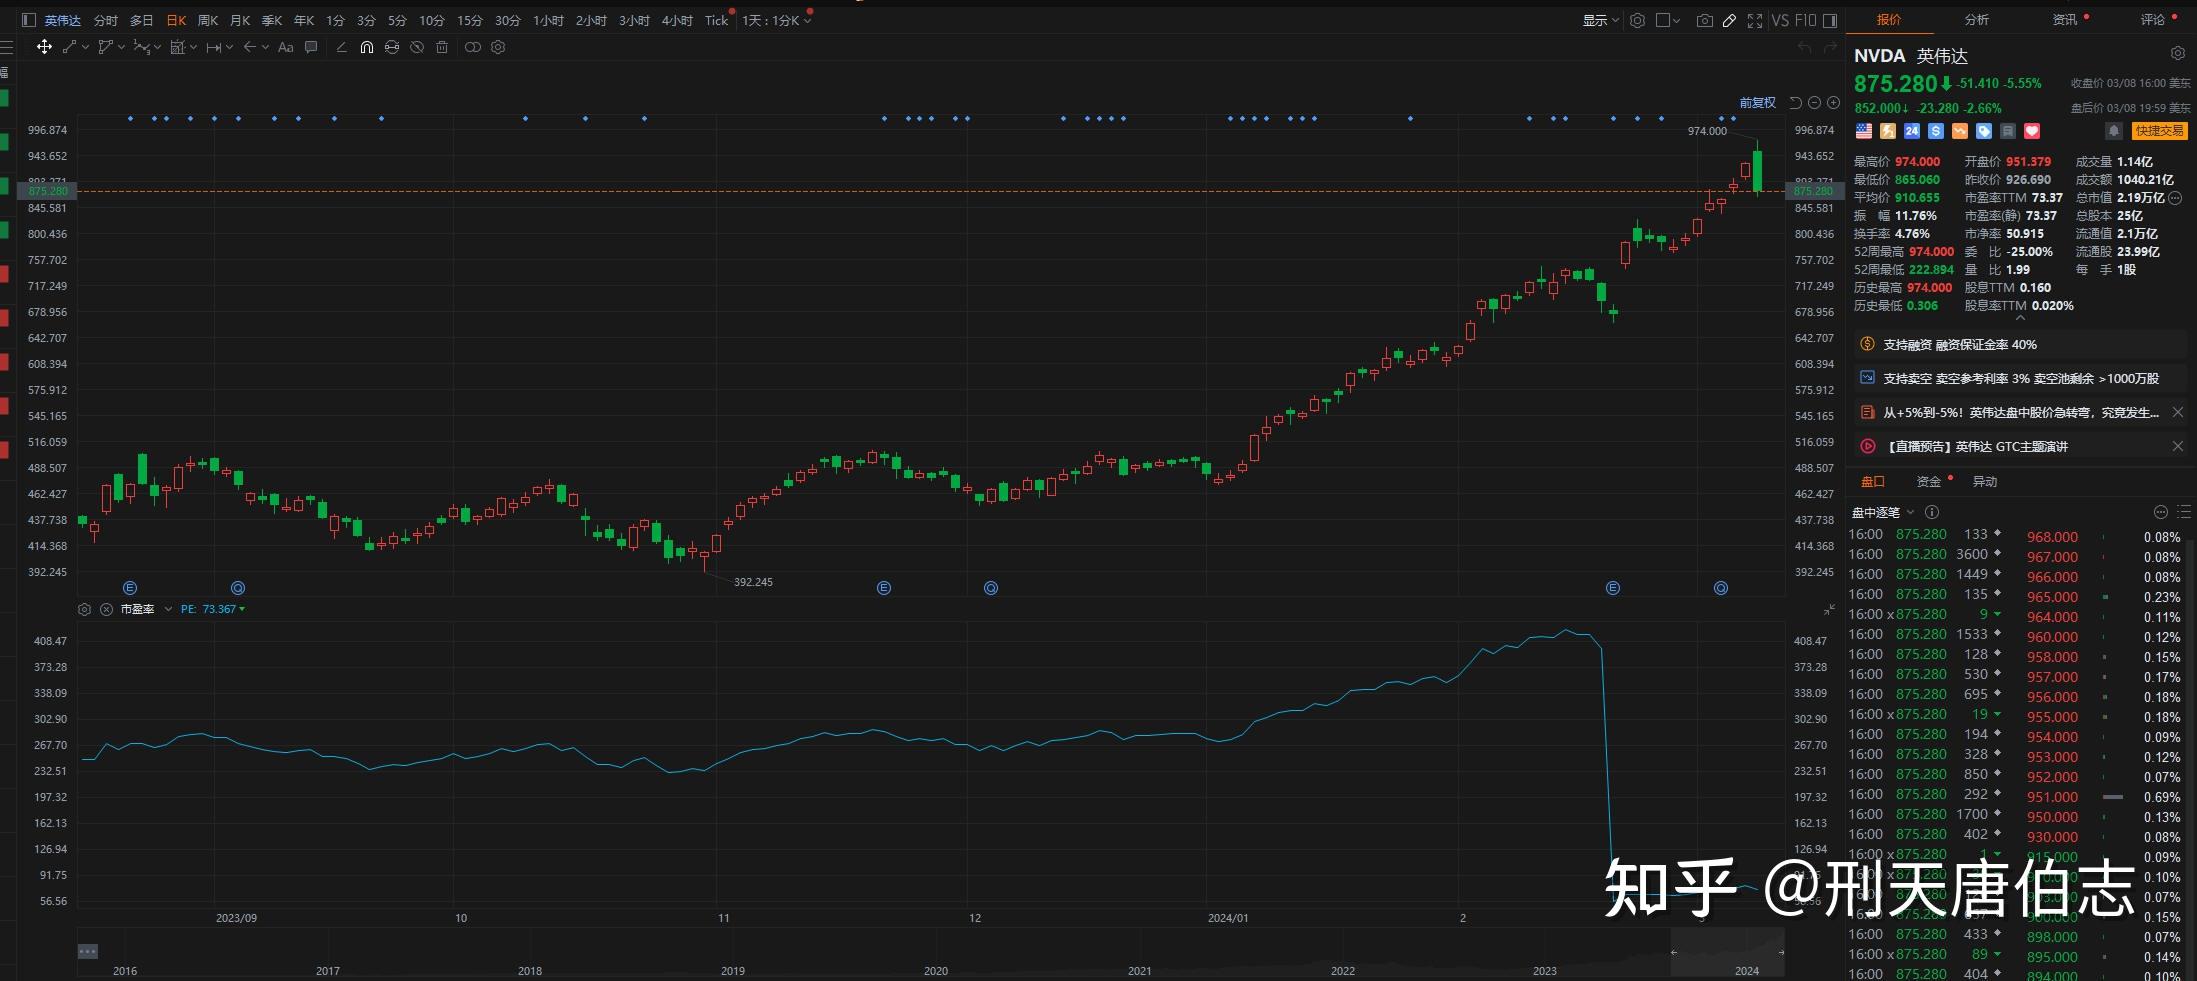Click the red heart favorite icon
The width and height of the screenshot is (2197, 981).
(2032, 131)
